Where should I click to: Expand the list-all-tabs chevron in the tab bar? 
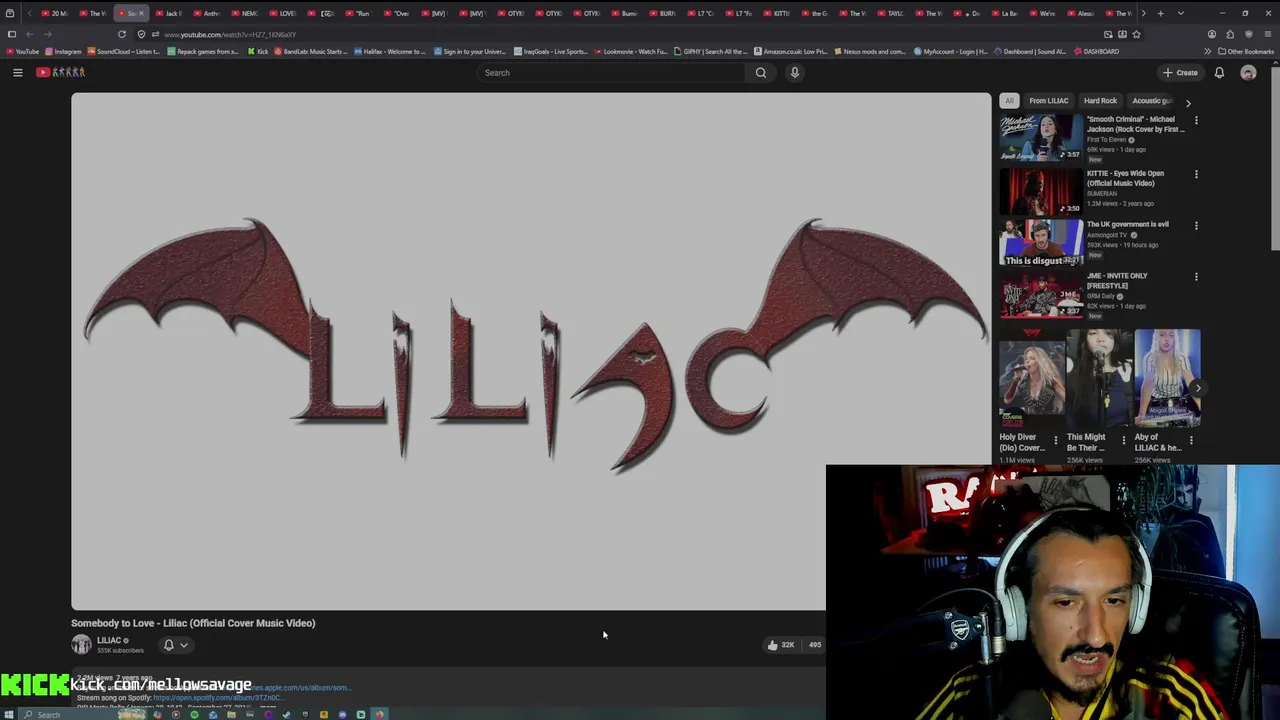tap(1181, 13)
